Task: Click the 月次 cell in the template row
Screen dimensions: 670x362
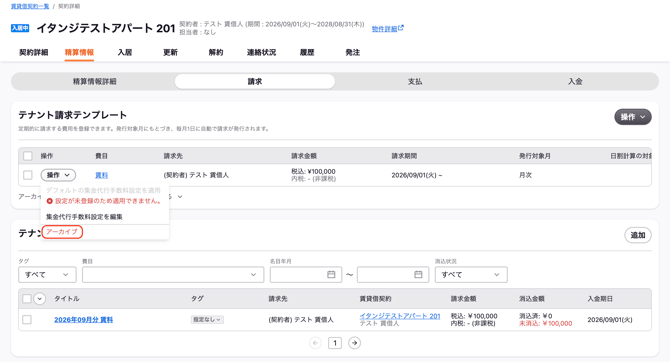Action: 526,175
